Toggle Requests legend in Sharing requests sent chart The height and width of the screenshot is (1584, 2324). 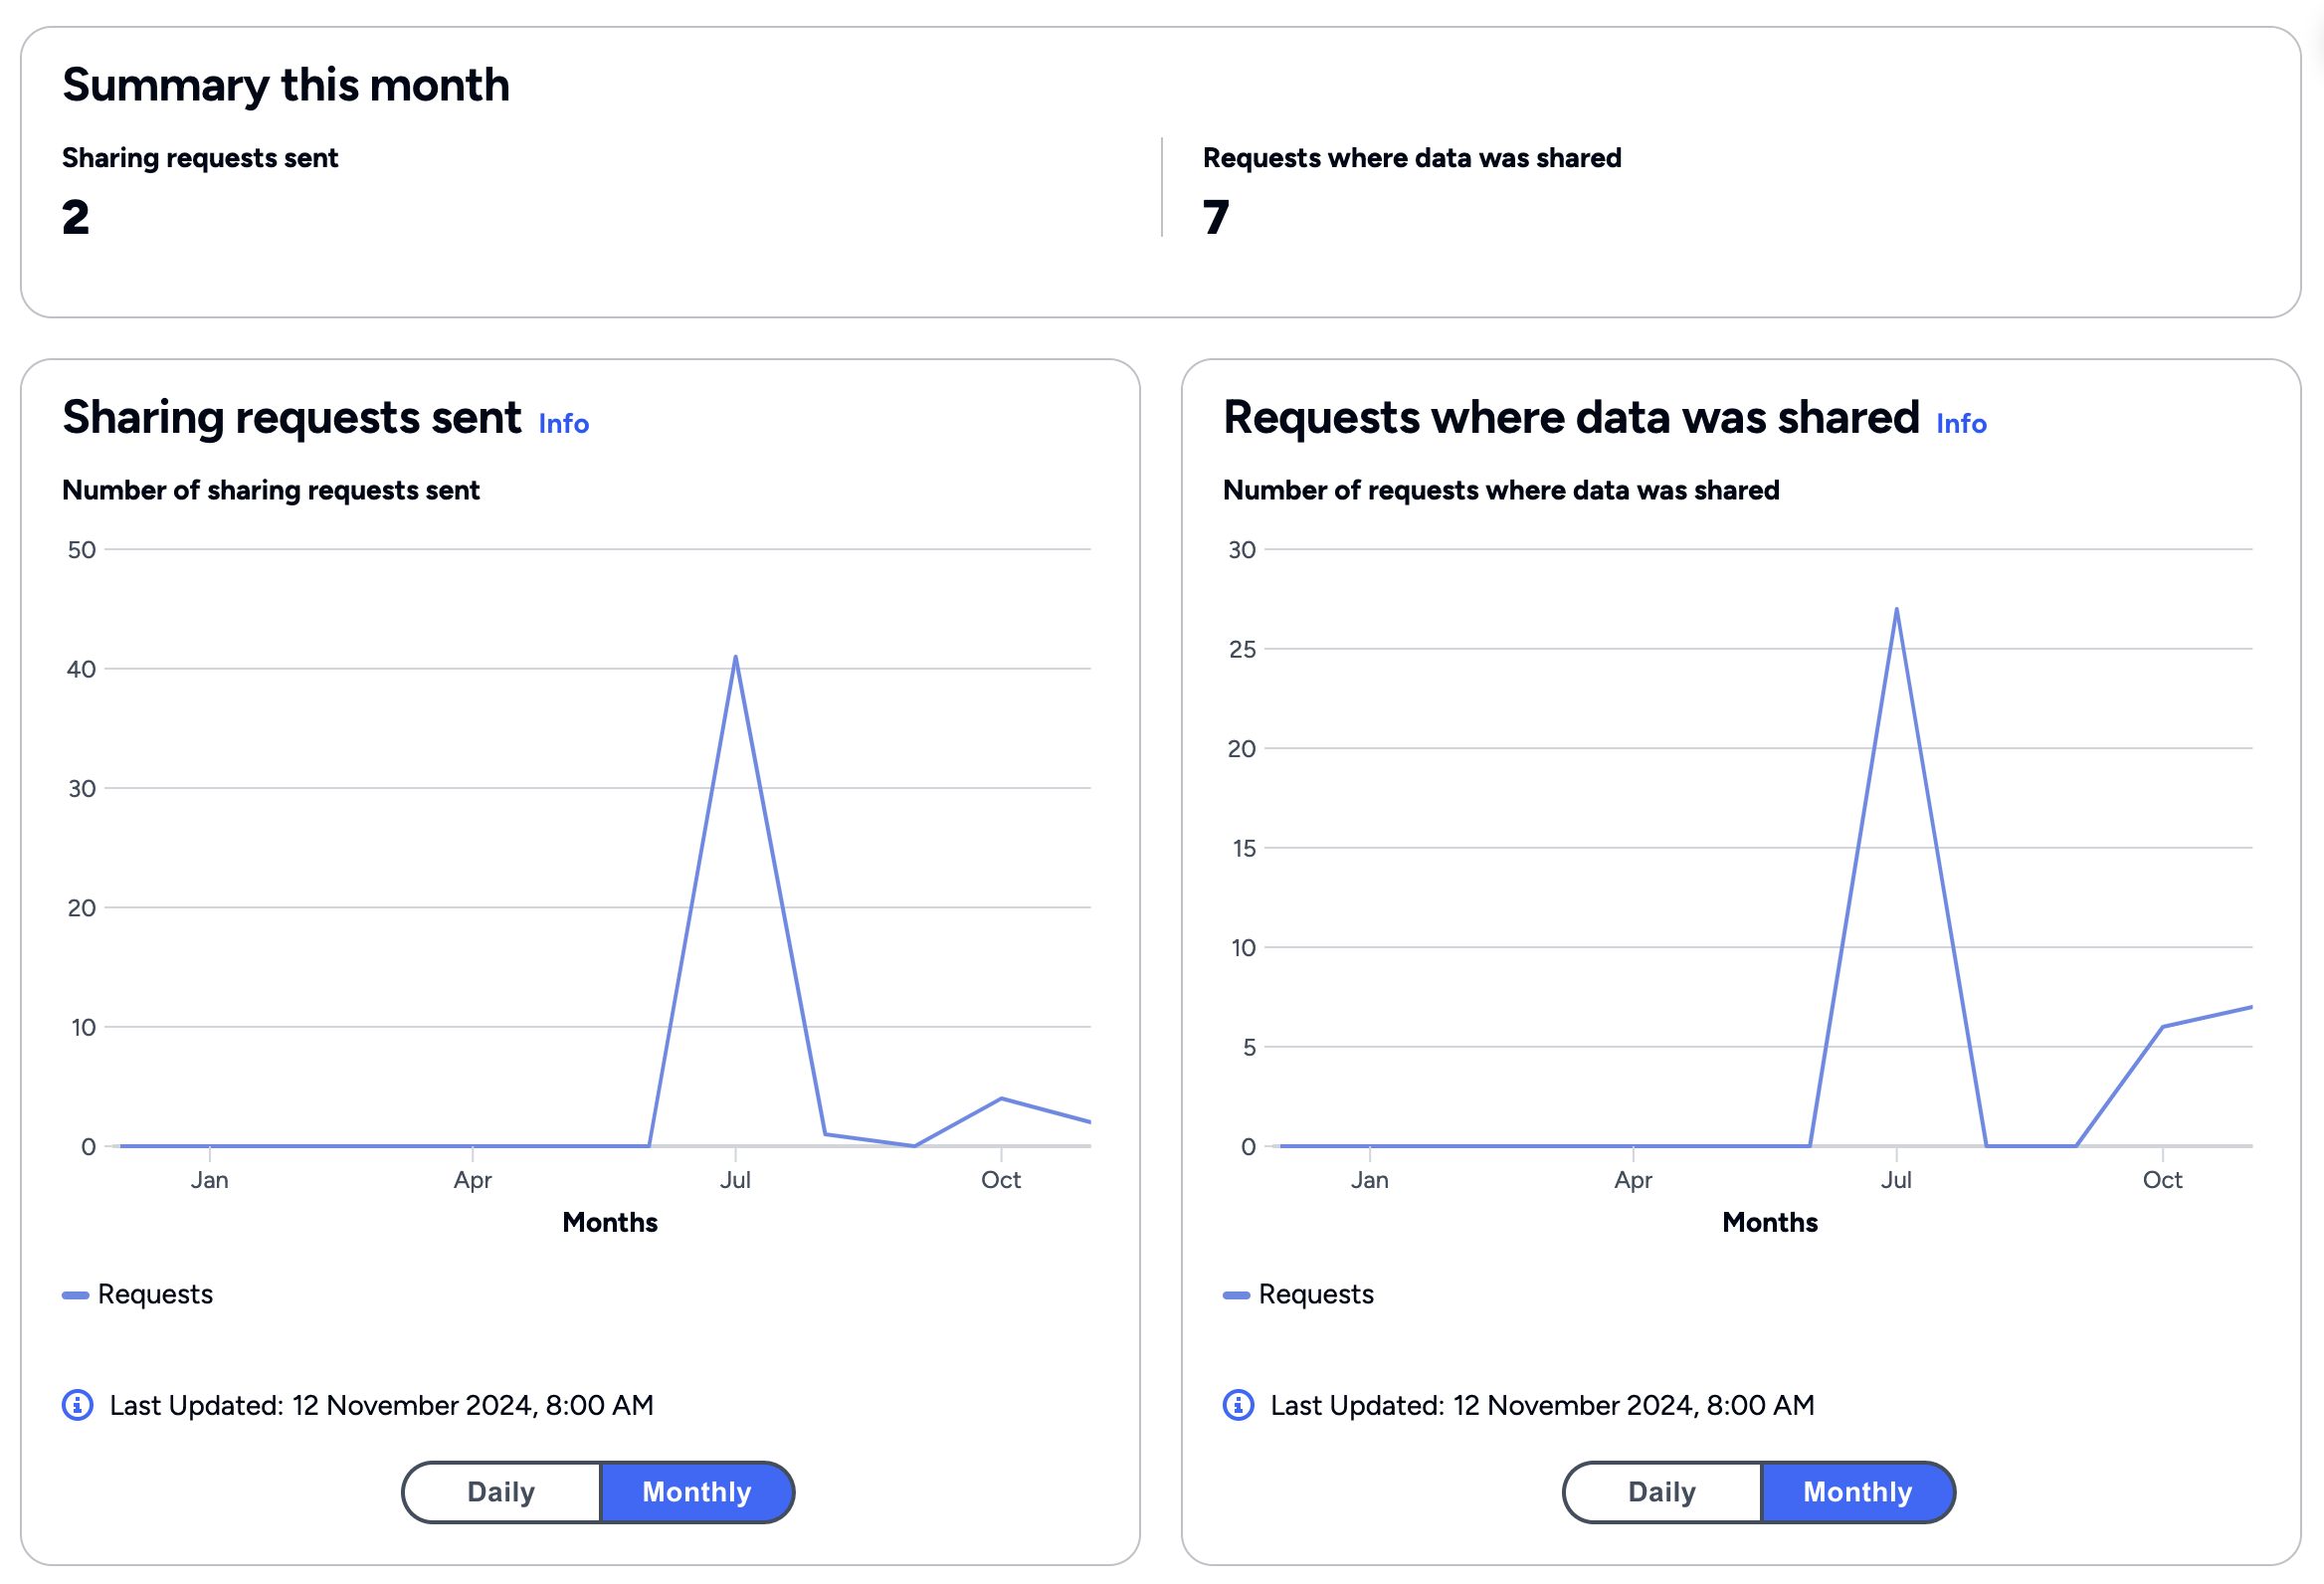pos(138,1294)
